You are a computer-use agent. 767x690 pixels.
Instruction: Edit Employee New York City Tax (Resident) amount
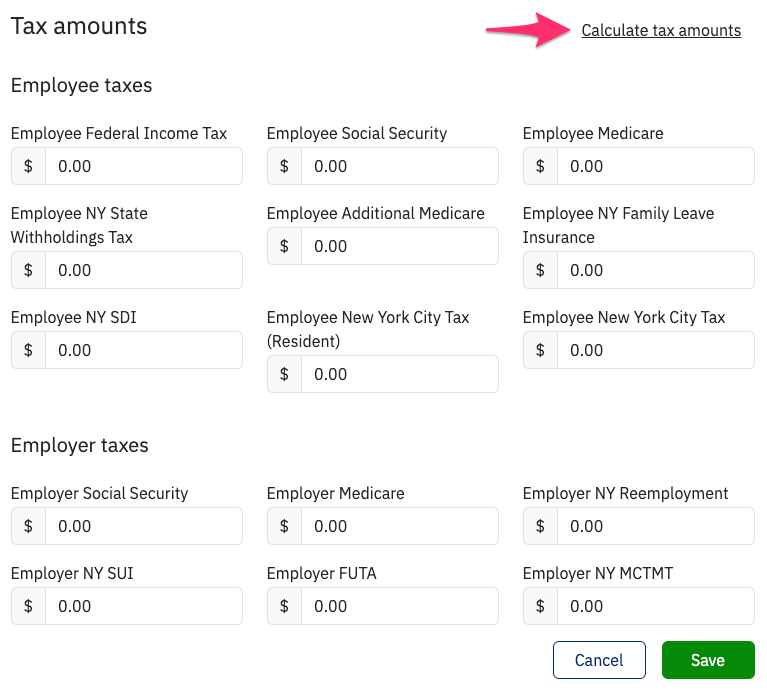pos(399,374)
